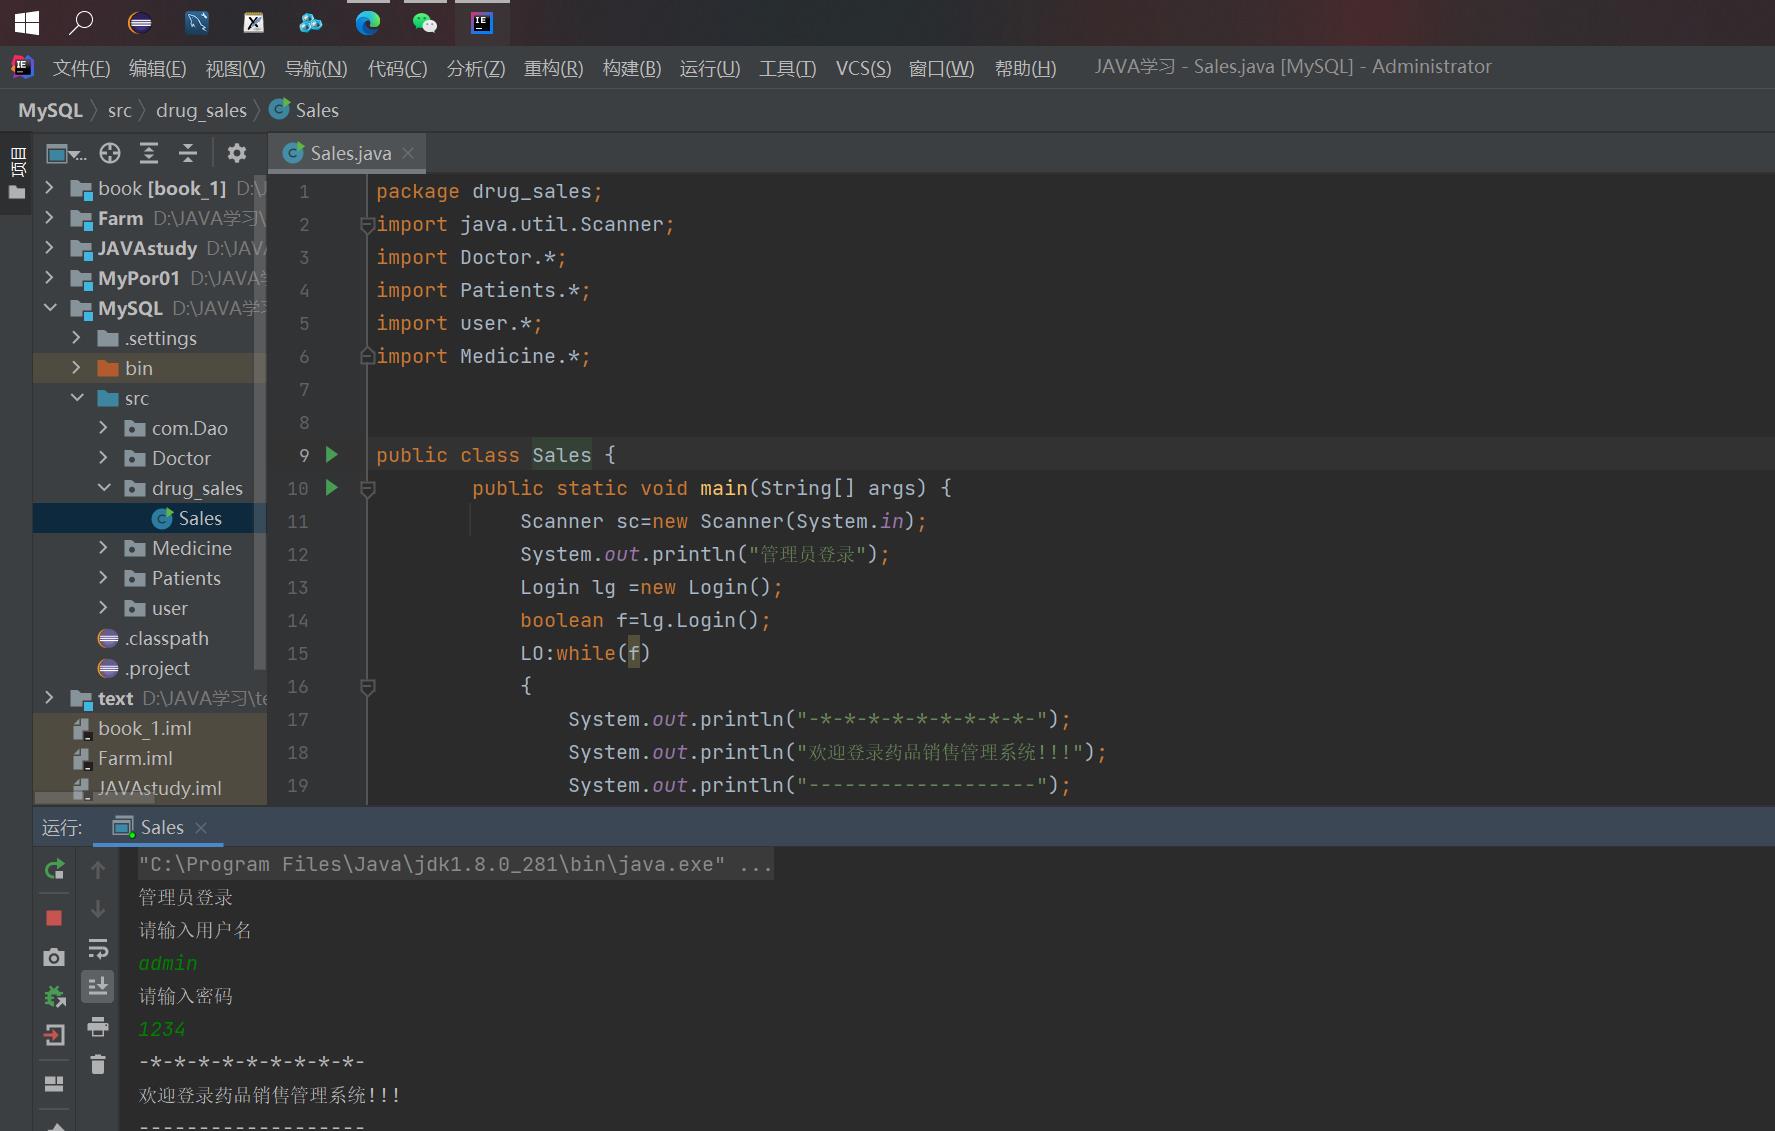This screenshot has height=1131, width=1775.
Task: Expand the Farm project node
Action: coord(49,218)
